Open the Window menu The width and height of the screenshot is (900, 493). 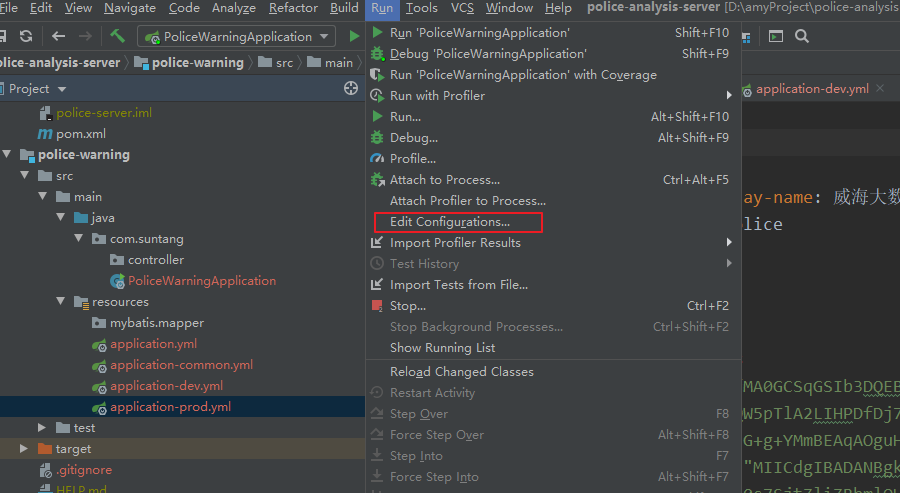[x=509, y=8]
